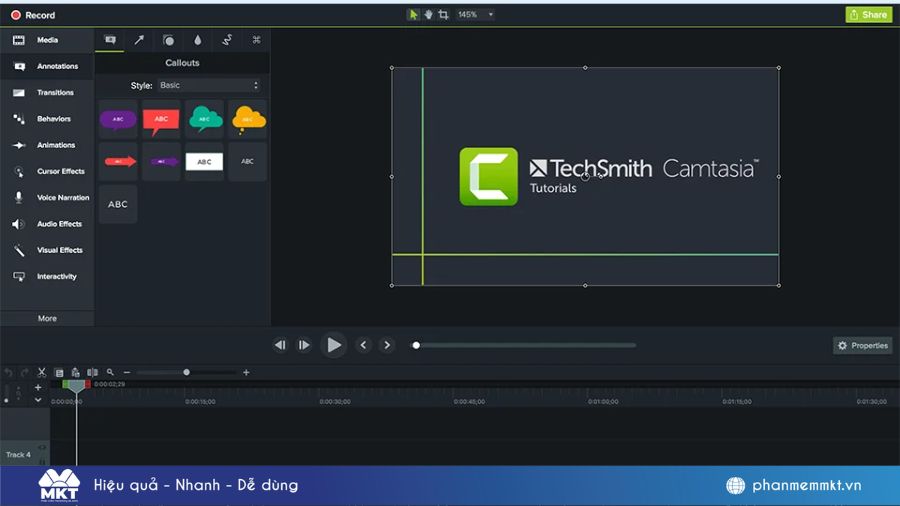Choose the yellow thought cloud callout
900x506 pixels.
[247, 119]
